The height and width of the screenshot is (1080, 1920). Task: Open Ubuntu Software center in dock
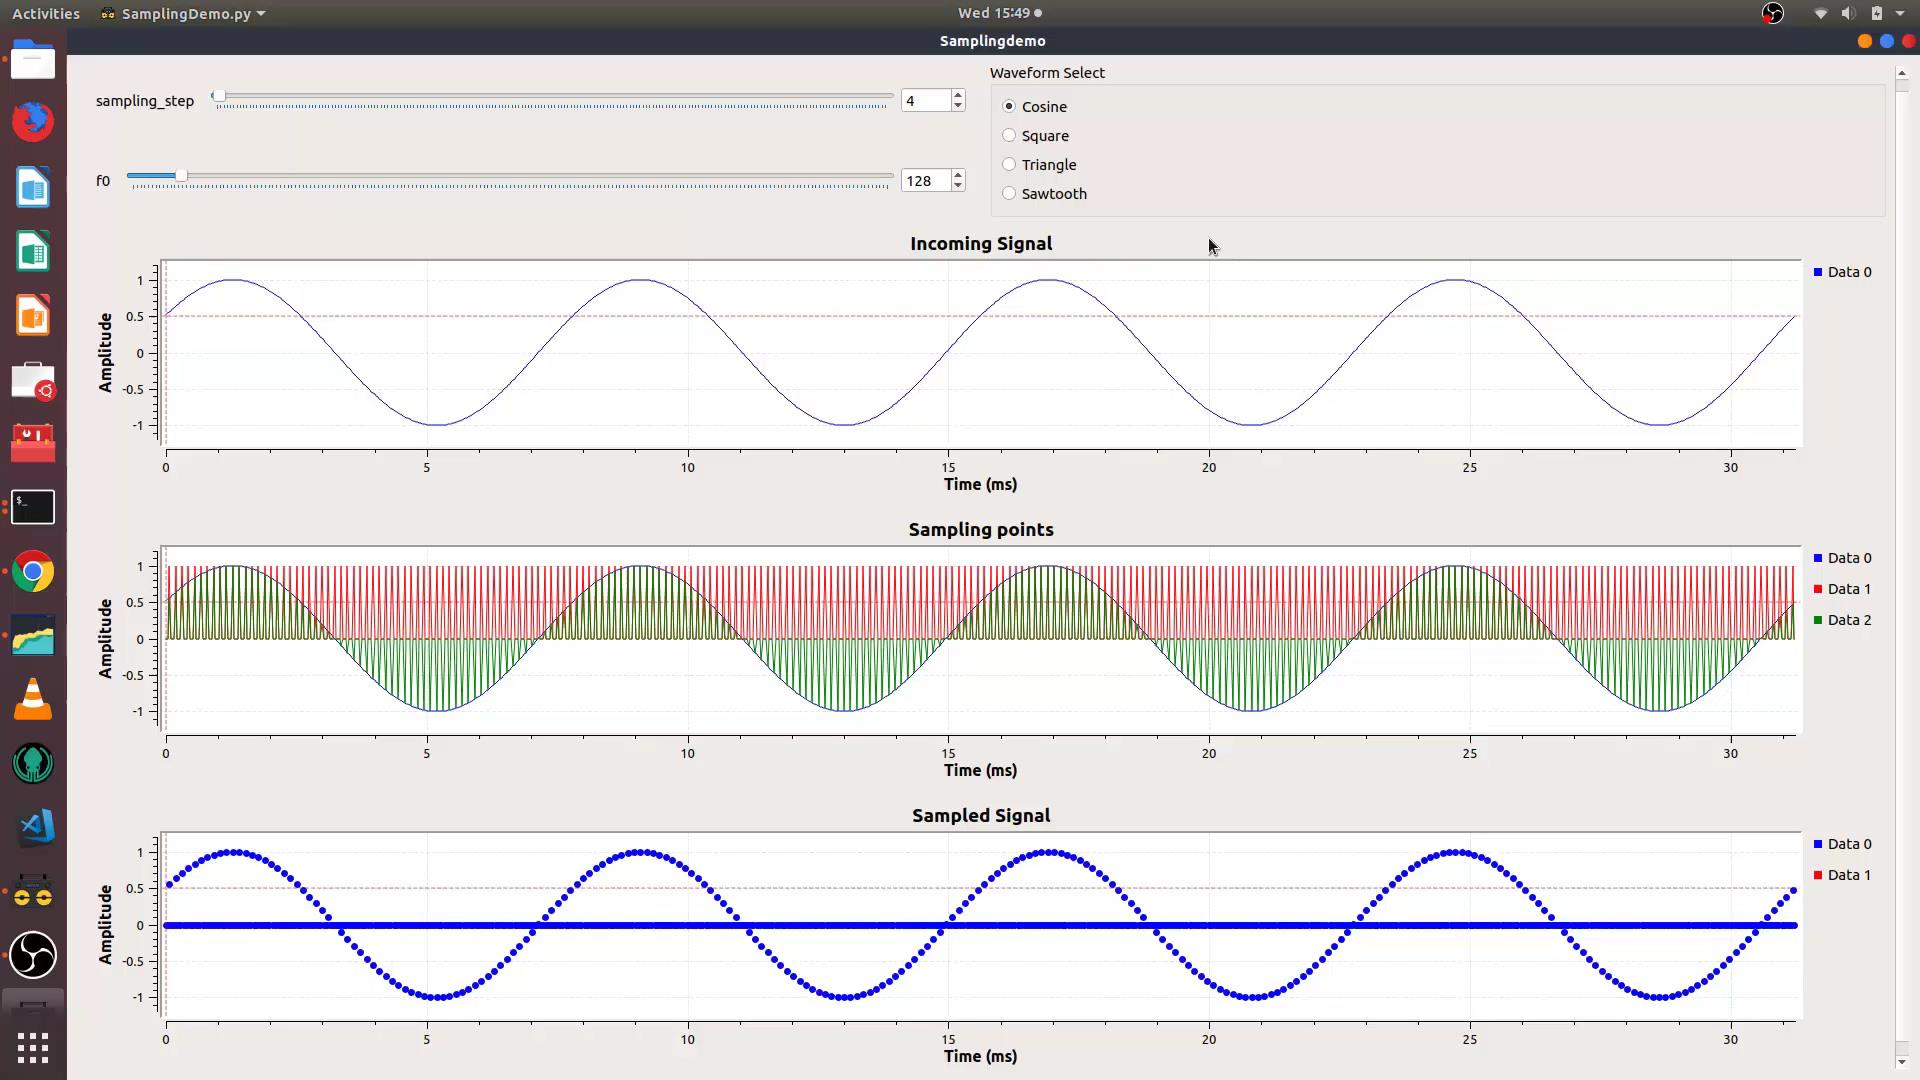coord(33,380)
